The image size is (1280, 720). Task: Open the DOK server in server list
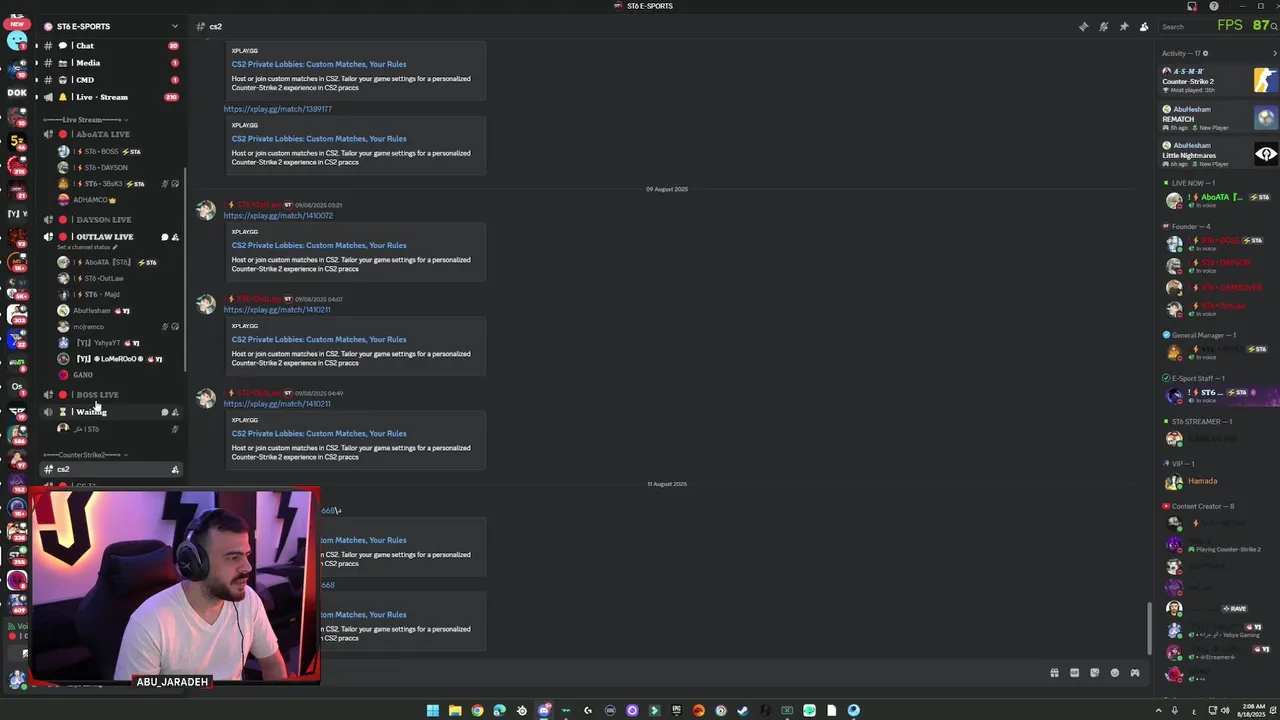pyautogui.click(x=17, y=92)
